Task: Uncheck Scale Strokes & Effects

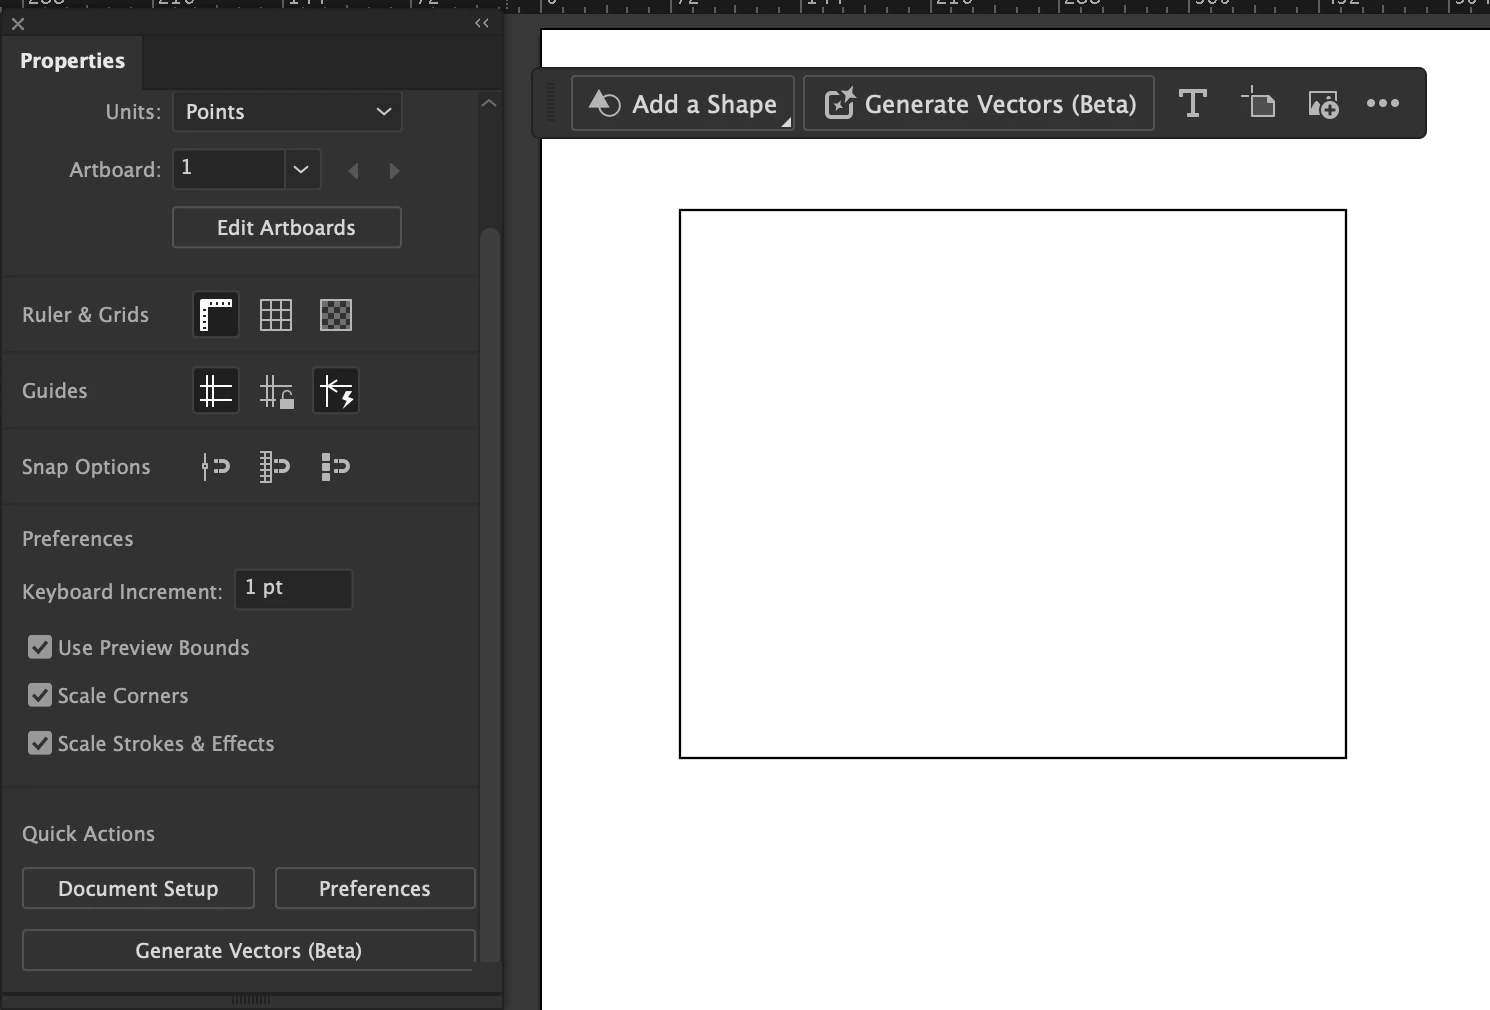Action: tap(39, 743)
